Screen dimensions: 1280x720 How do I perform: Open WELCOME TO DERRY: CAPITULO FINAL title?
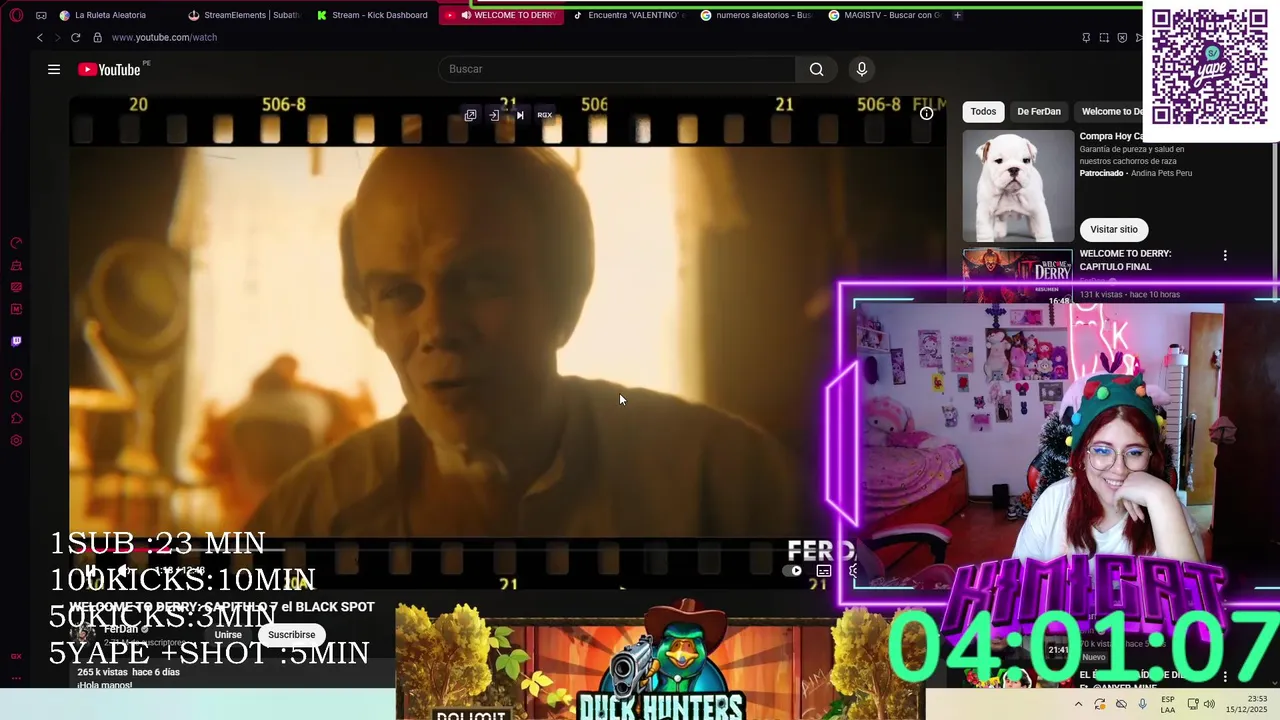click(x=1125, y=260)
